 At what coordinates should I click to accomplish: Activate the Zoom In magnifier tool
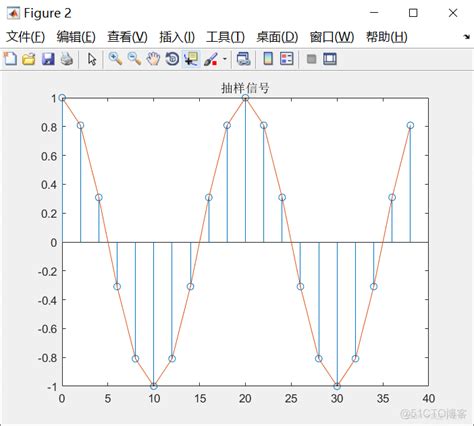tap(115, 59)
